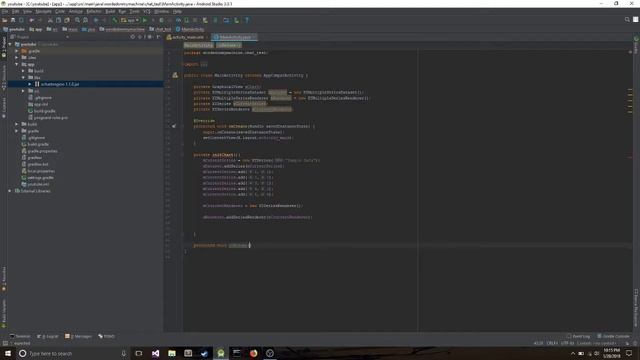The width and height of the screenshot is (640, 360).
Task: Toggle the Gradle side tool window button
Action: pyautogui.click(x=636, y=45)
